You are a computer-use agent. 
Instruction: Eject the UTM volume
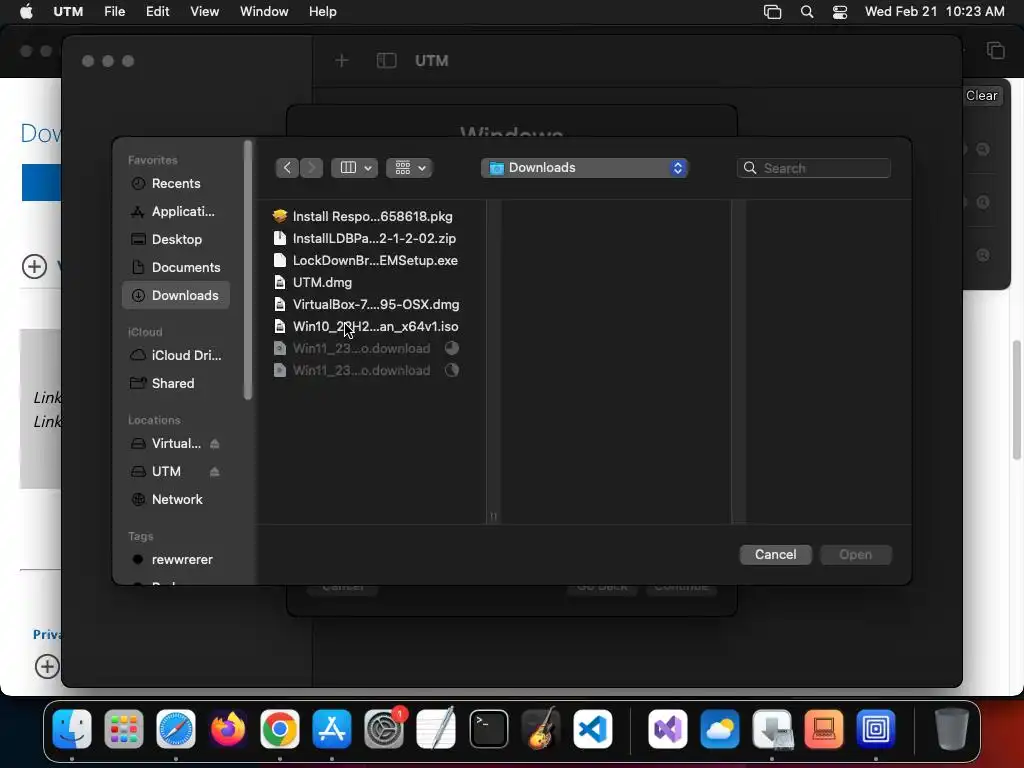[215, 472]
